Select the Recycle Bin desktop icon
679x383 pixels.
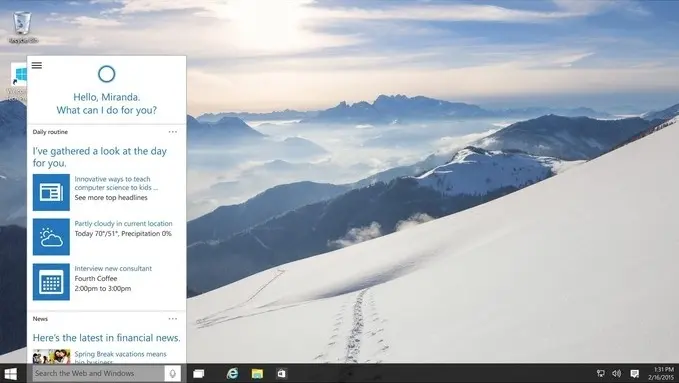coord(23,27)
